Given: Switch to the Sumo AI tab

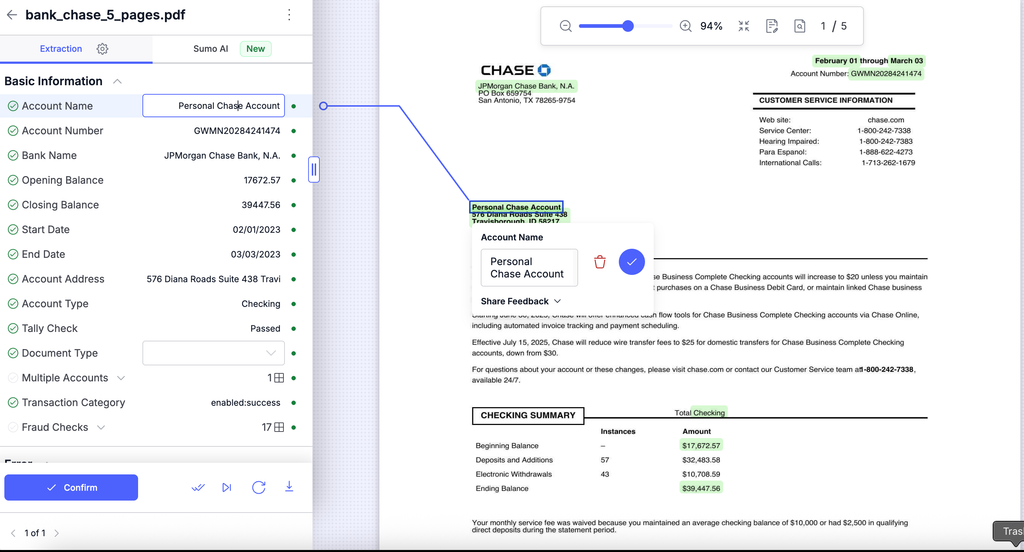Looking at the screenshot, I should pos(210,49).
